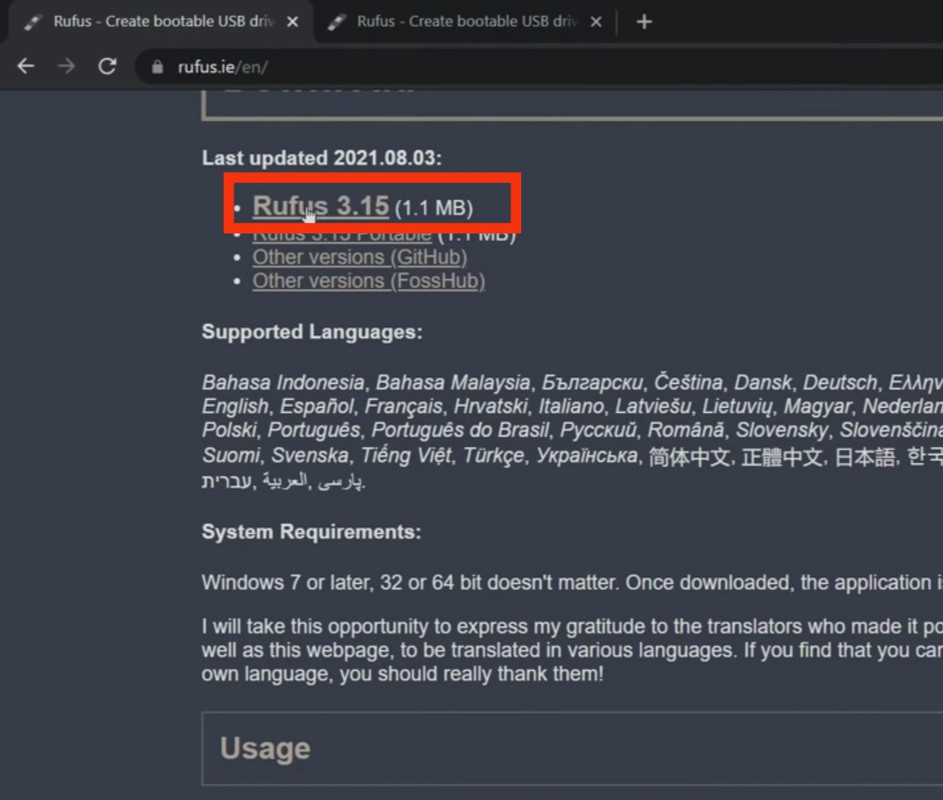Click the 'System Requirements:' heading
This screenshot has height=800, width=943.
(x=312, y=532)
